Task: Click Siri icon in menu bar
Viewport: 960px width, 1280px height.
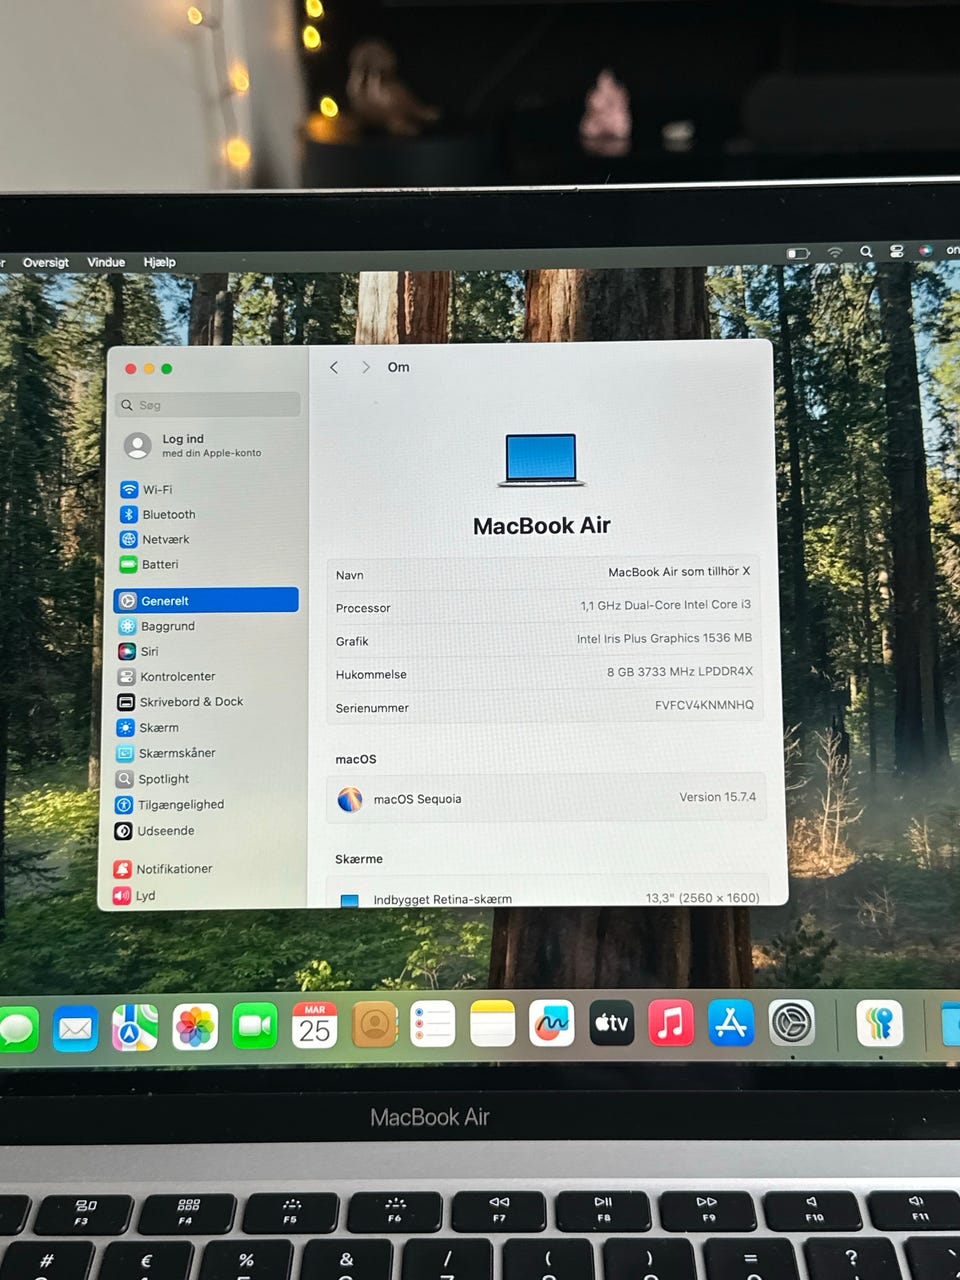Action: click(x=926, y=250)
